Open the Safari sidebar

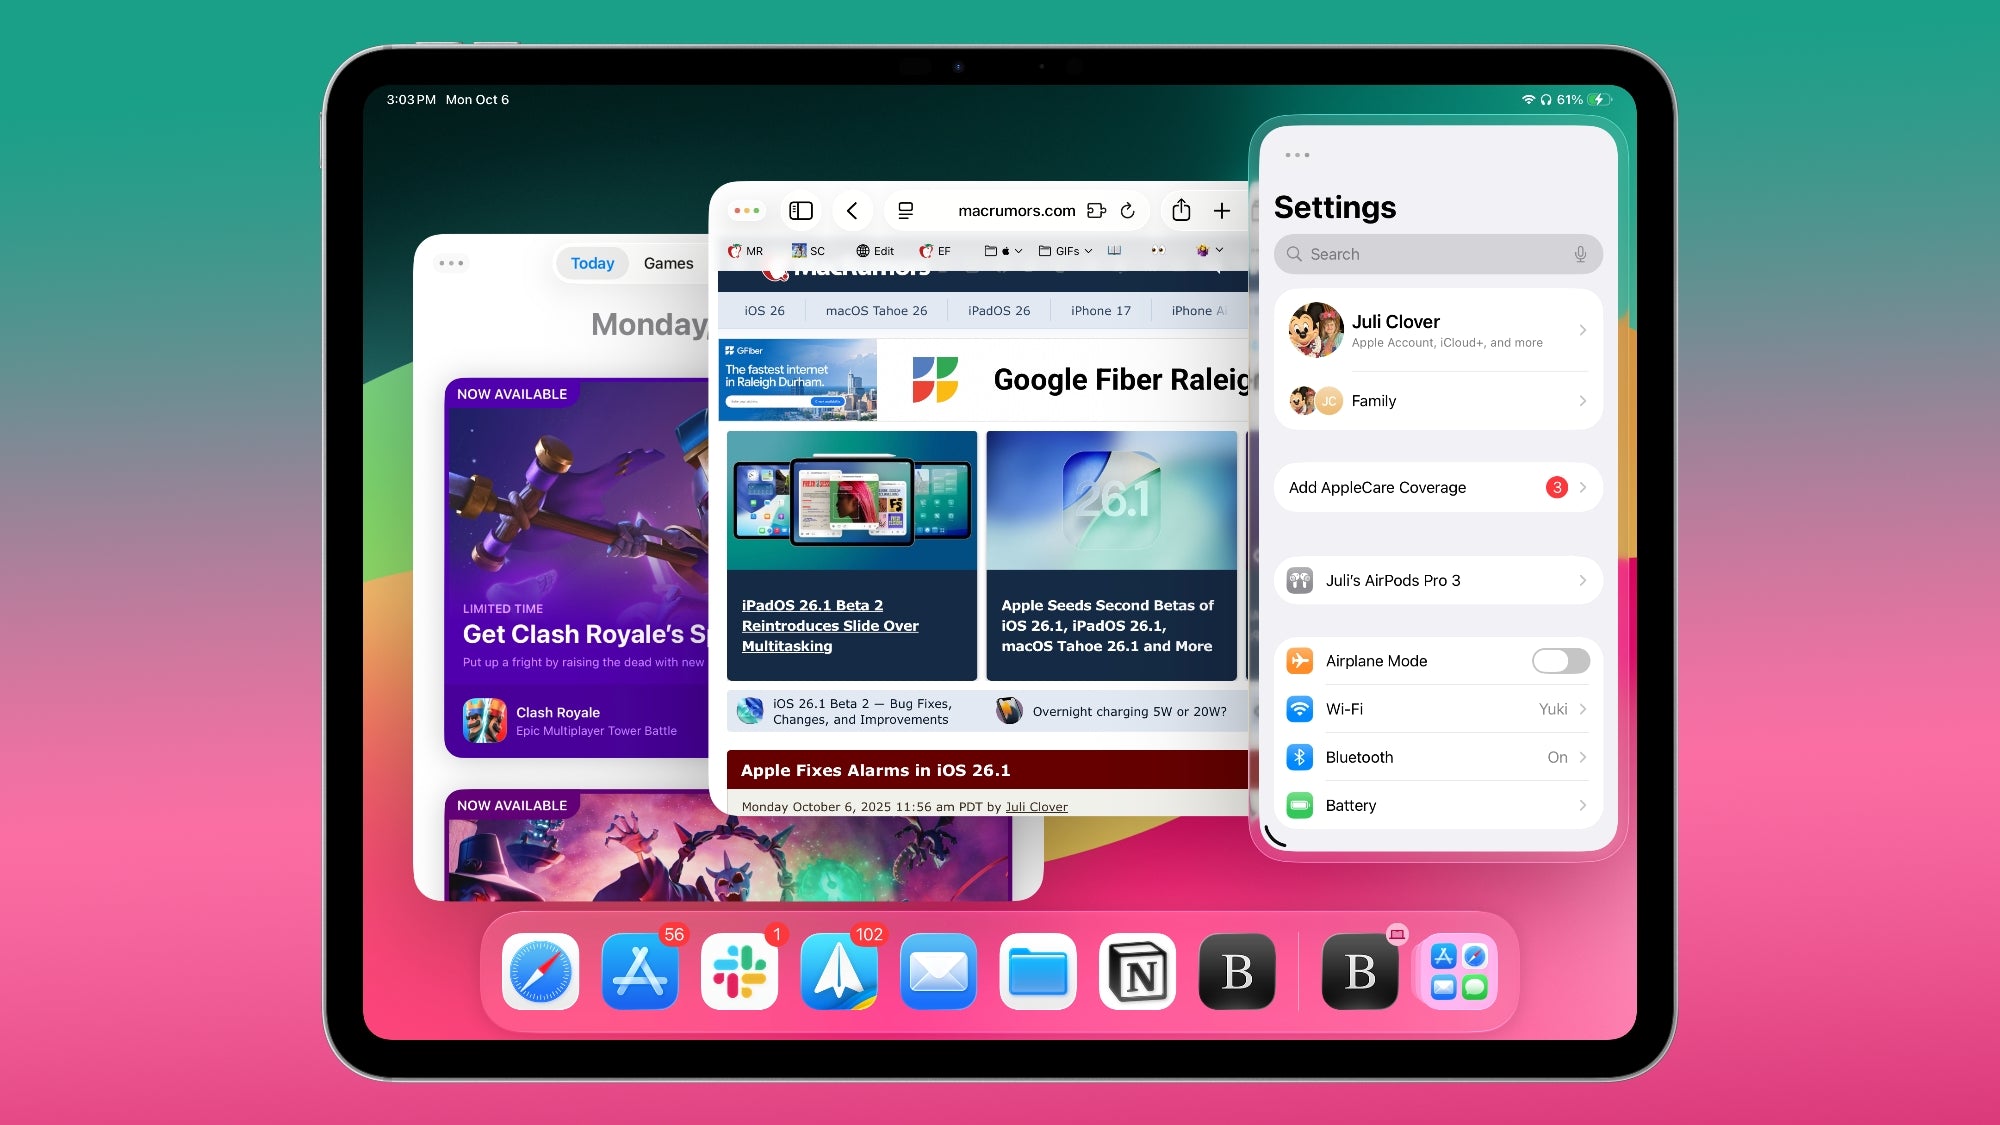pyautogui.click(x=800, y=211)
